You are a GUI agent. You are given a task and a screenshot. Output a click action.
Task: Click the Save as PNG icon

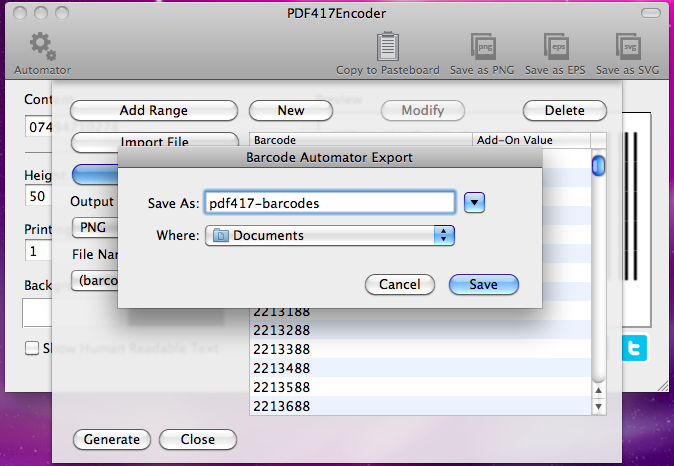click(x=482, y=46)
